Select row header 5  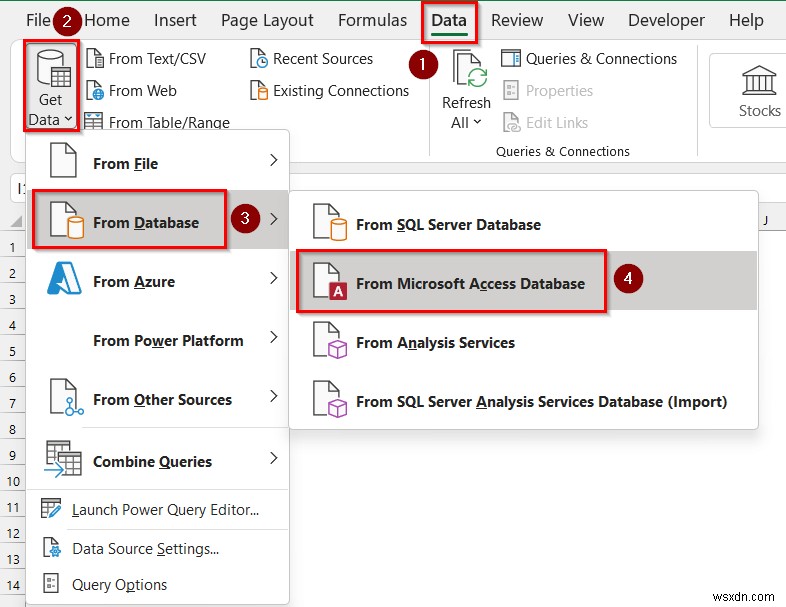(x=13, y=351)
